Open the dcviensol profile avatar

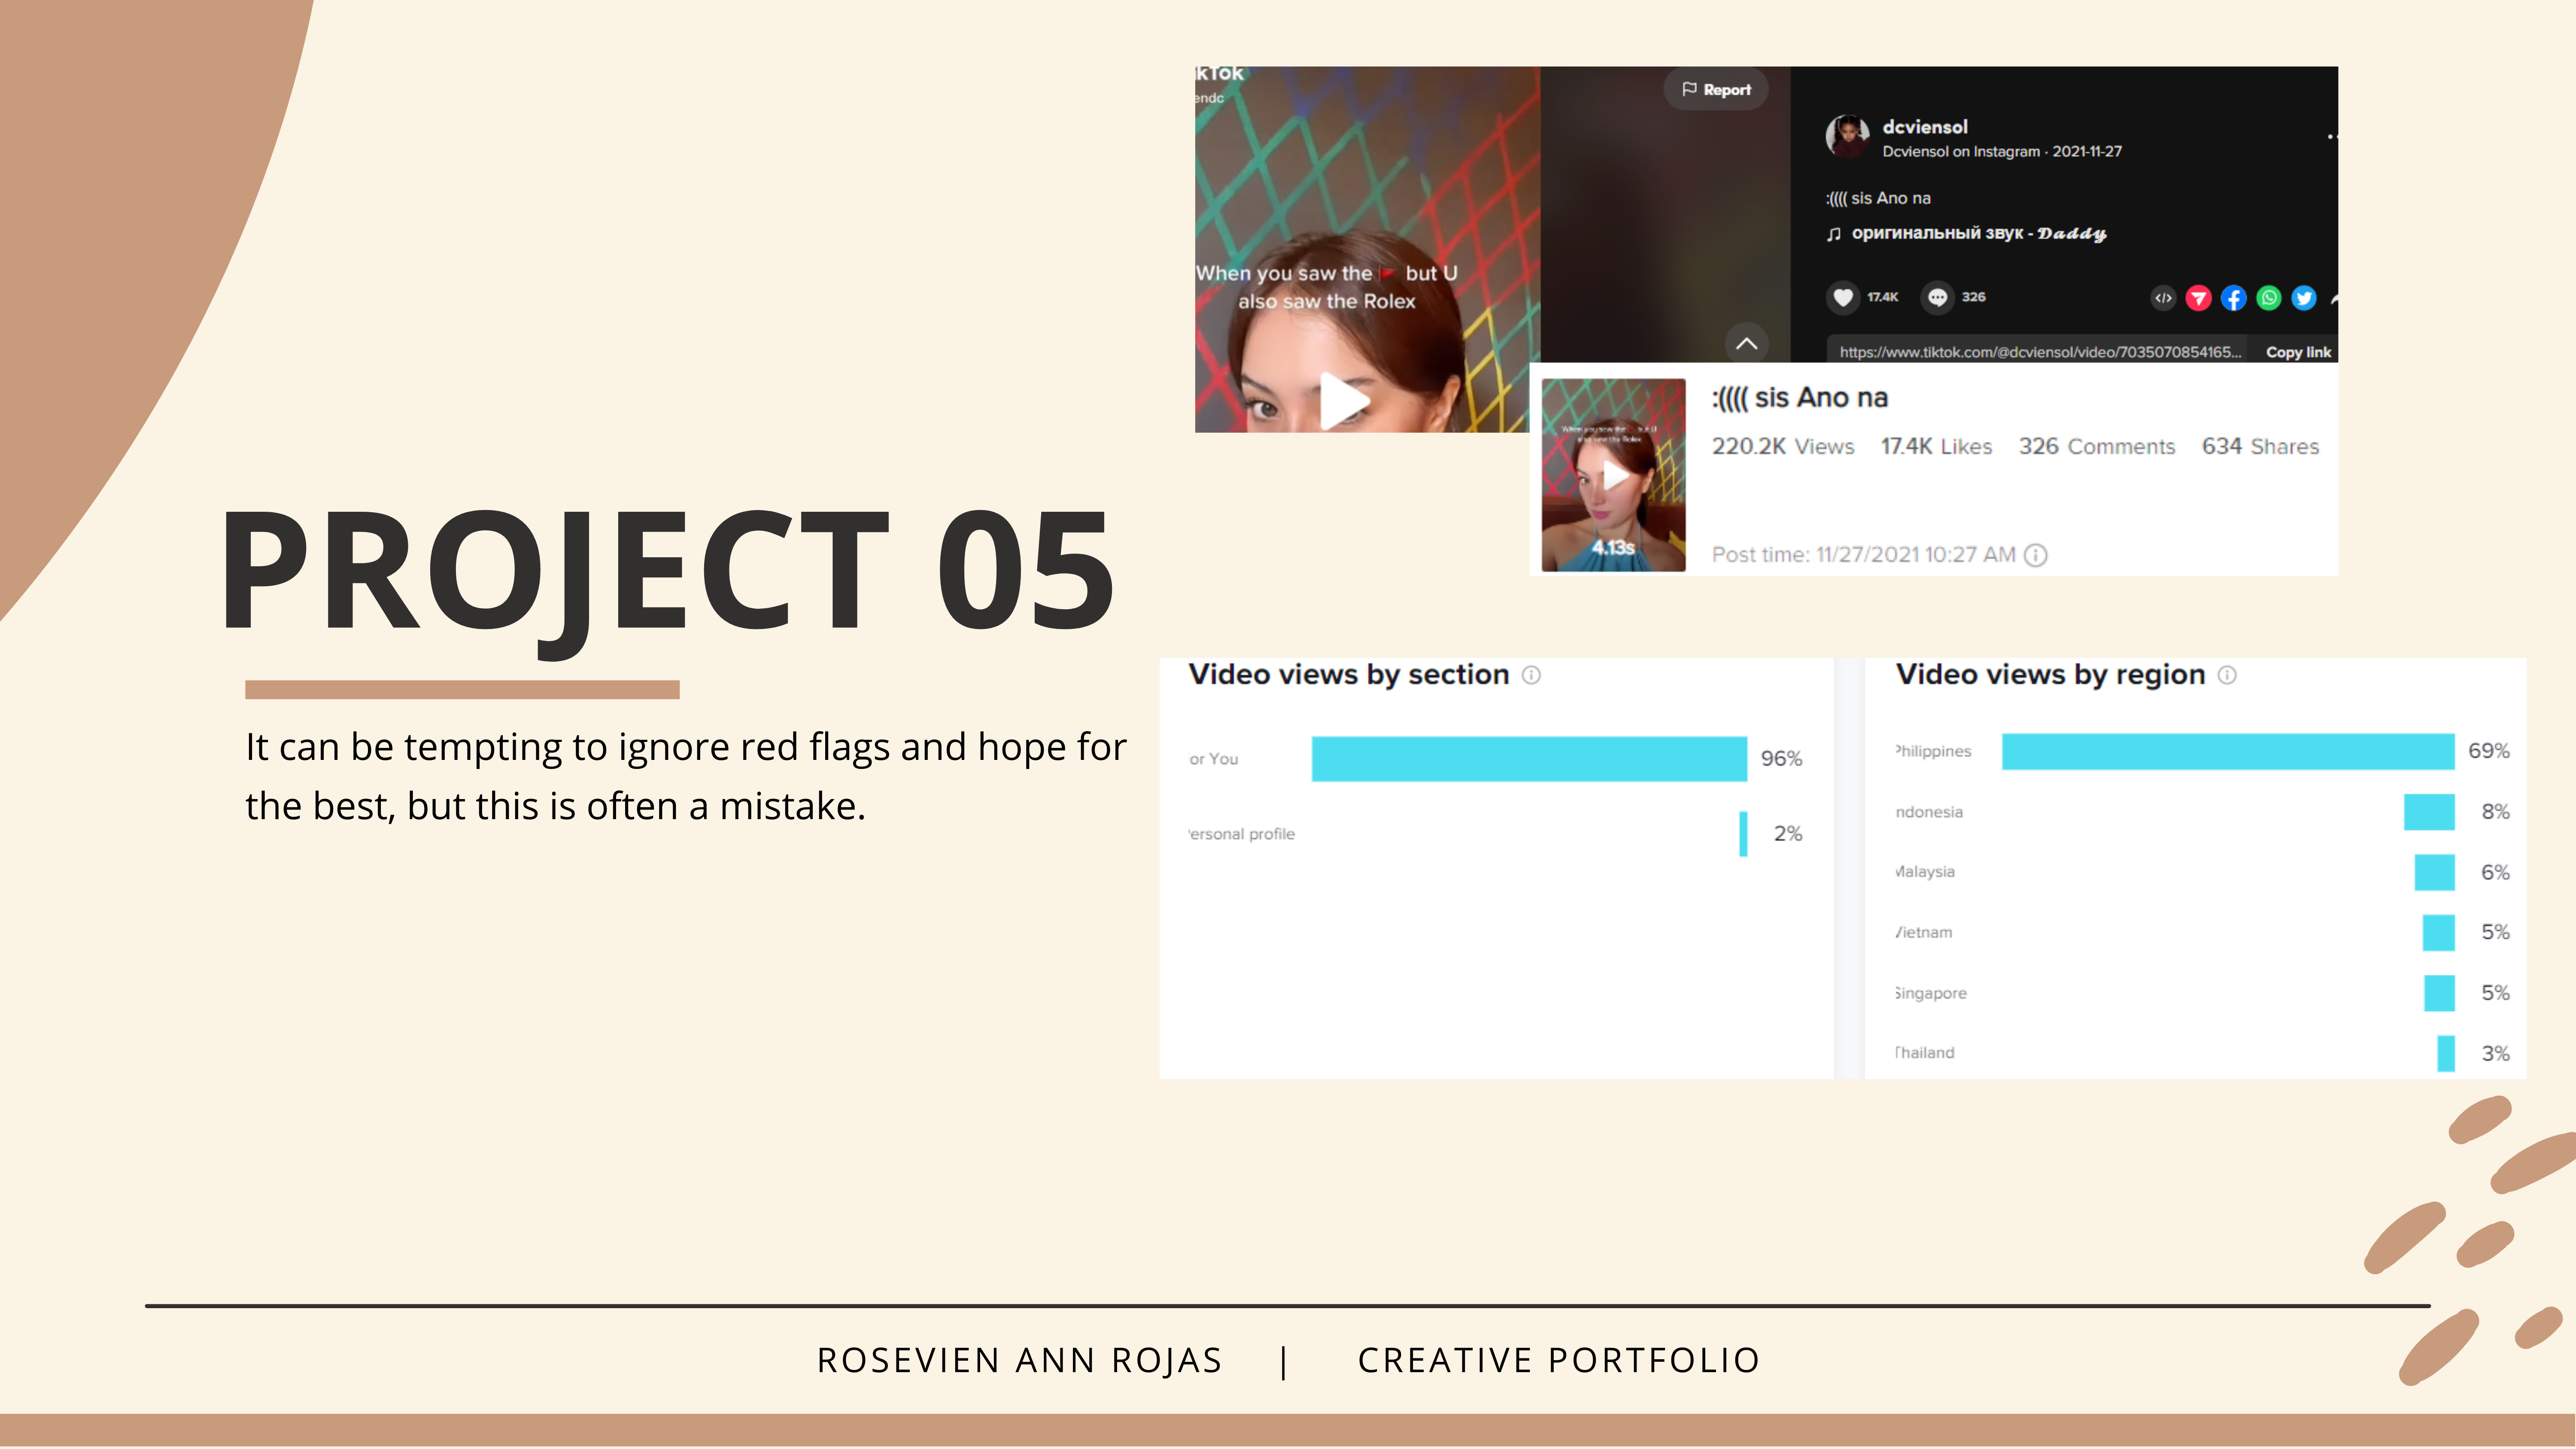[1847, 136]
